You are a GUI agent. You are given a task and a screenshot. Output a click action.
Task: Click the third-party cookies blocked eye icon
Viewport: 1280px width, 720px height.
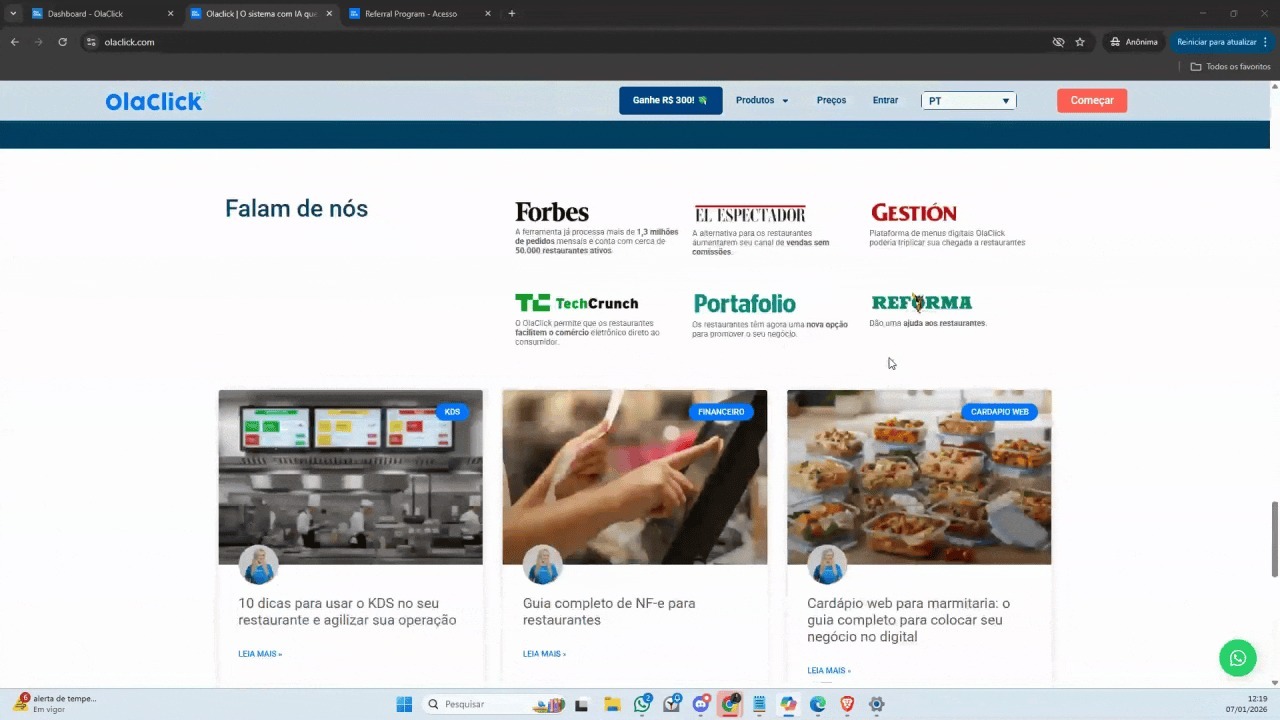coord(1058,42)
